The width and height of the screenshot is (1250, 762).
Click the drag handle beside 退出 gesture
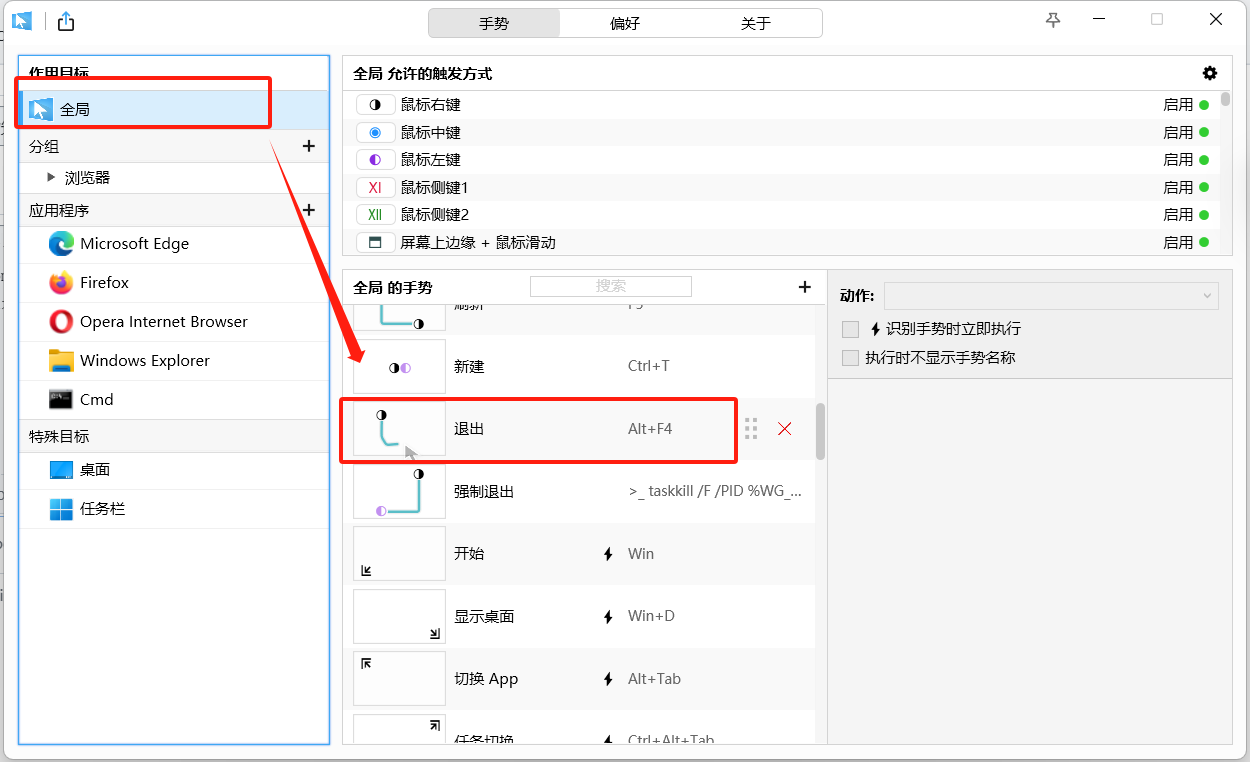751,428
